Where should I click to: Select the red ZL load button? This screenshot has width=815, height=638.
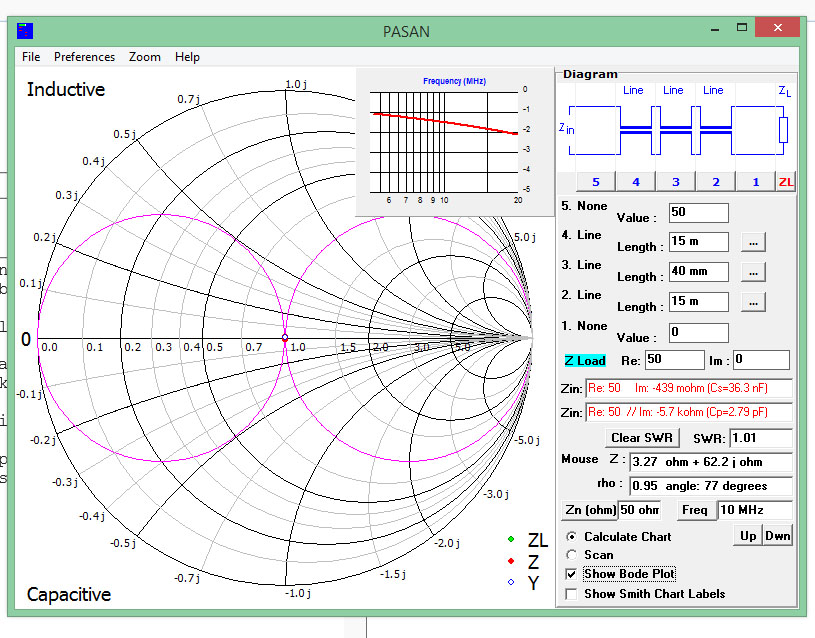[x=785, y=182]
